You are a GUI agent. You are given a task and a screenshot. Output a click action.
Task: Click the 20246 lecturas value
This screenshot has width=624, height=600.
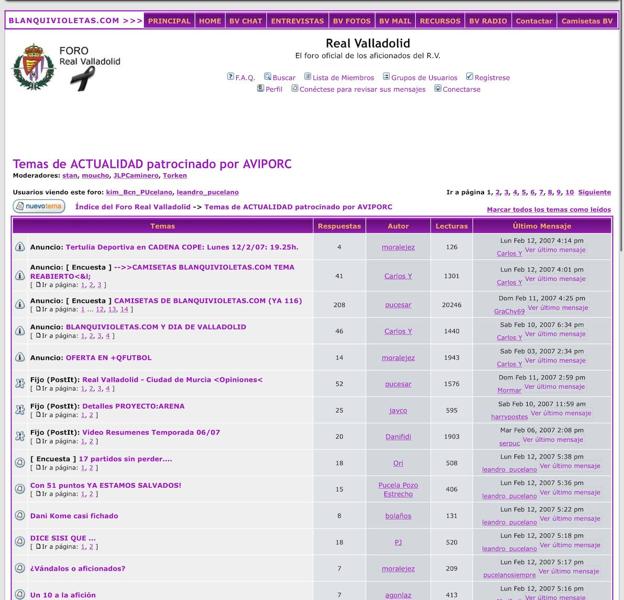coord(451,305)
